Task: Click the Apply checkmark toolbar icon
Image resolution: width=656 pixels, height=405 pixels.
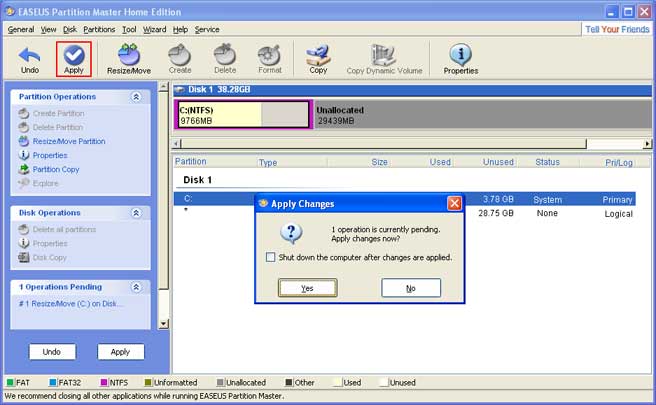Action: click(x=74, y=59)
